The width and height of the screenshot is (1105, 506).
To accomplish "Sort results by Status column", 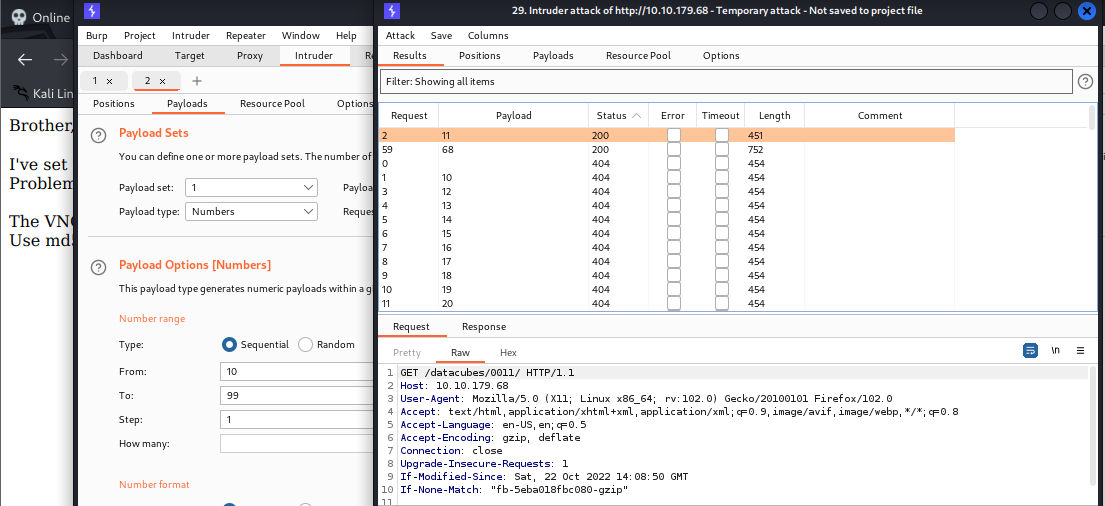I will [x=619, y=116].
